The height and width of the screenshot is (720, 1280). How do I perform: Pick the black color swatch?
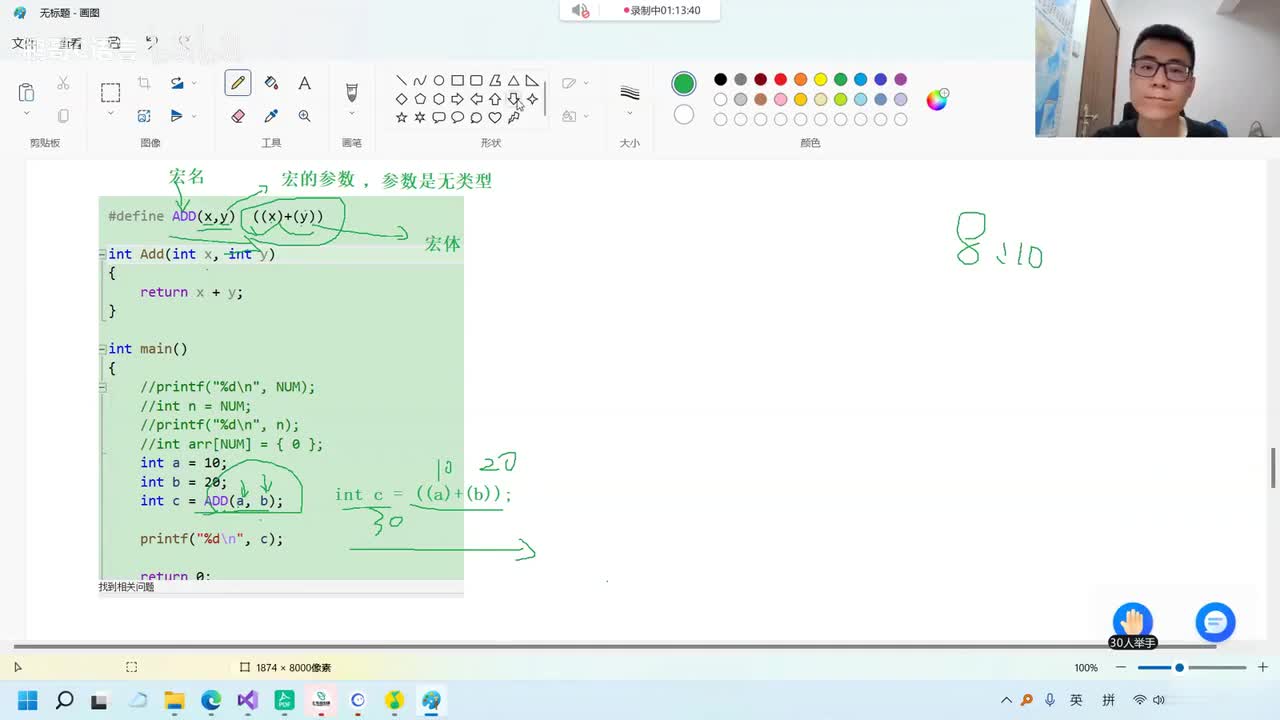[720, 80]
